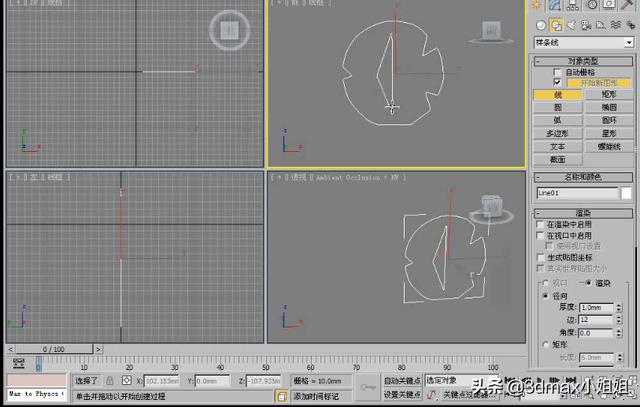Select the Helpers category icon
Screen dimensions: 640x407
[601, 25]
